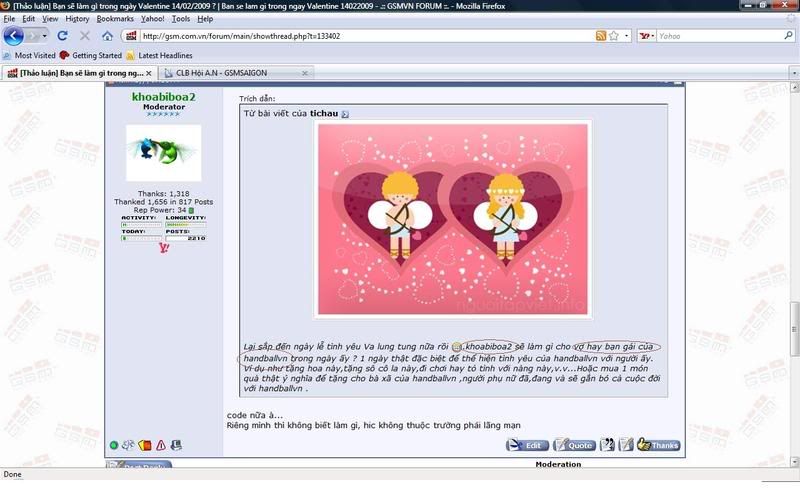The image size is (800, 500).
Task: Open the Getting Started bookmark
Action: click(91, 55)
